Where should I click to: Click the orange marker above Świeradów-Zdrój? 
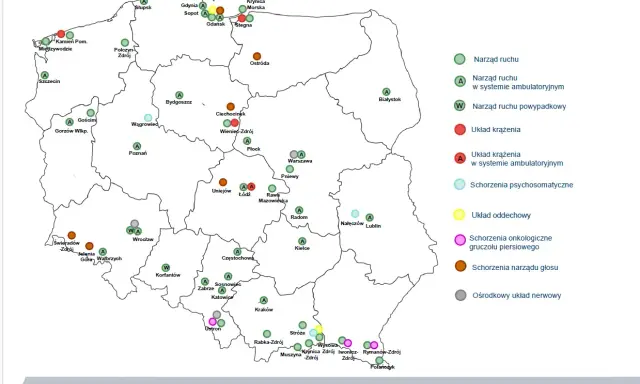pos(71,235)
